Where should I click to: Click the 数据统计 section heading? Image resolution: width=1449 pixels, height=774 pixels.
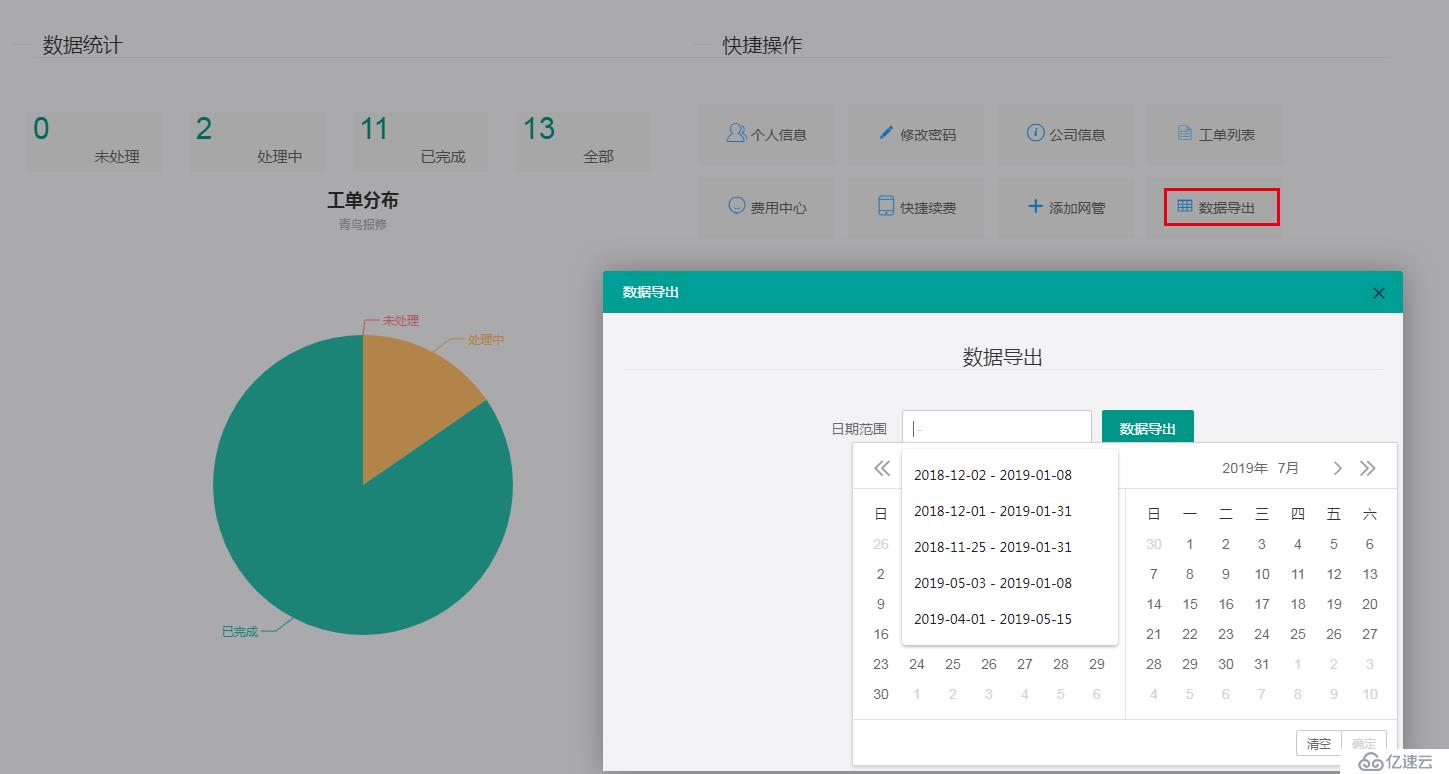point(83,45)
